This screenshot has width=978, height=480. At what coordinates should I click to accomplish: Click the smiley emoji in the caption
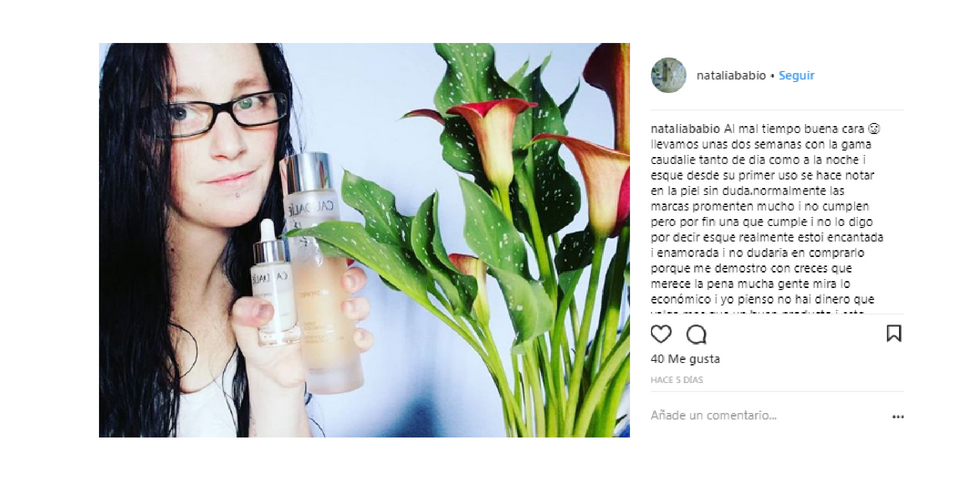click(874, 129)
